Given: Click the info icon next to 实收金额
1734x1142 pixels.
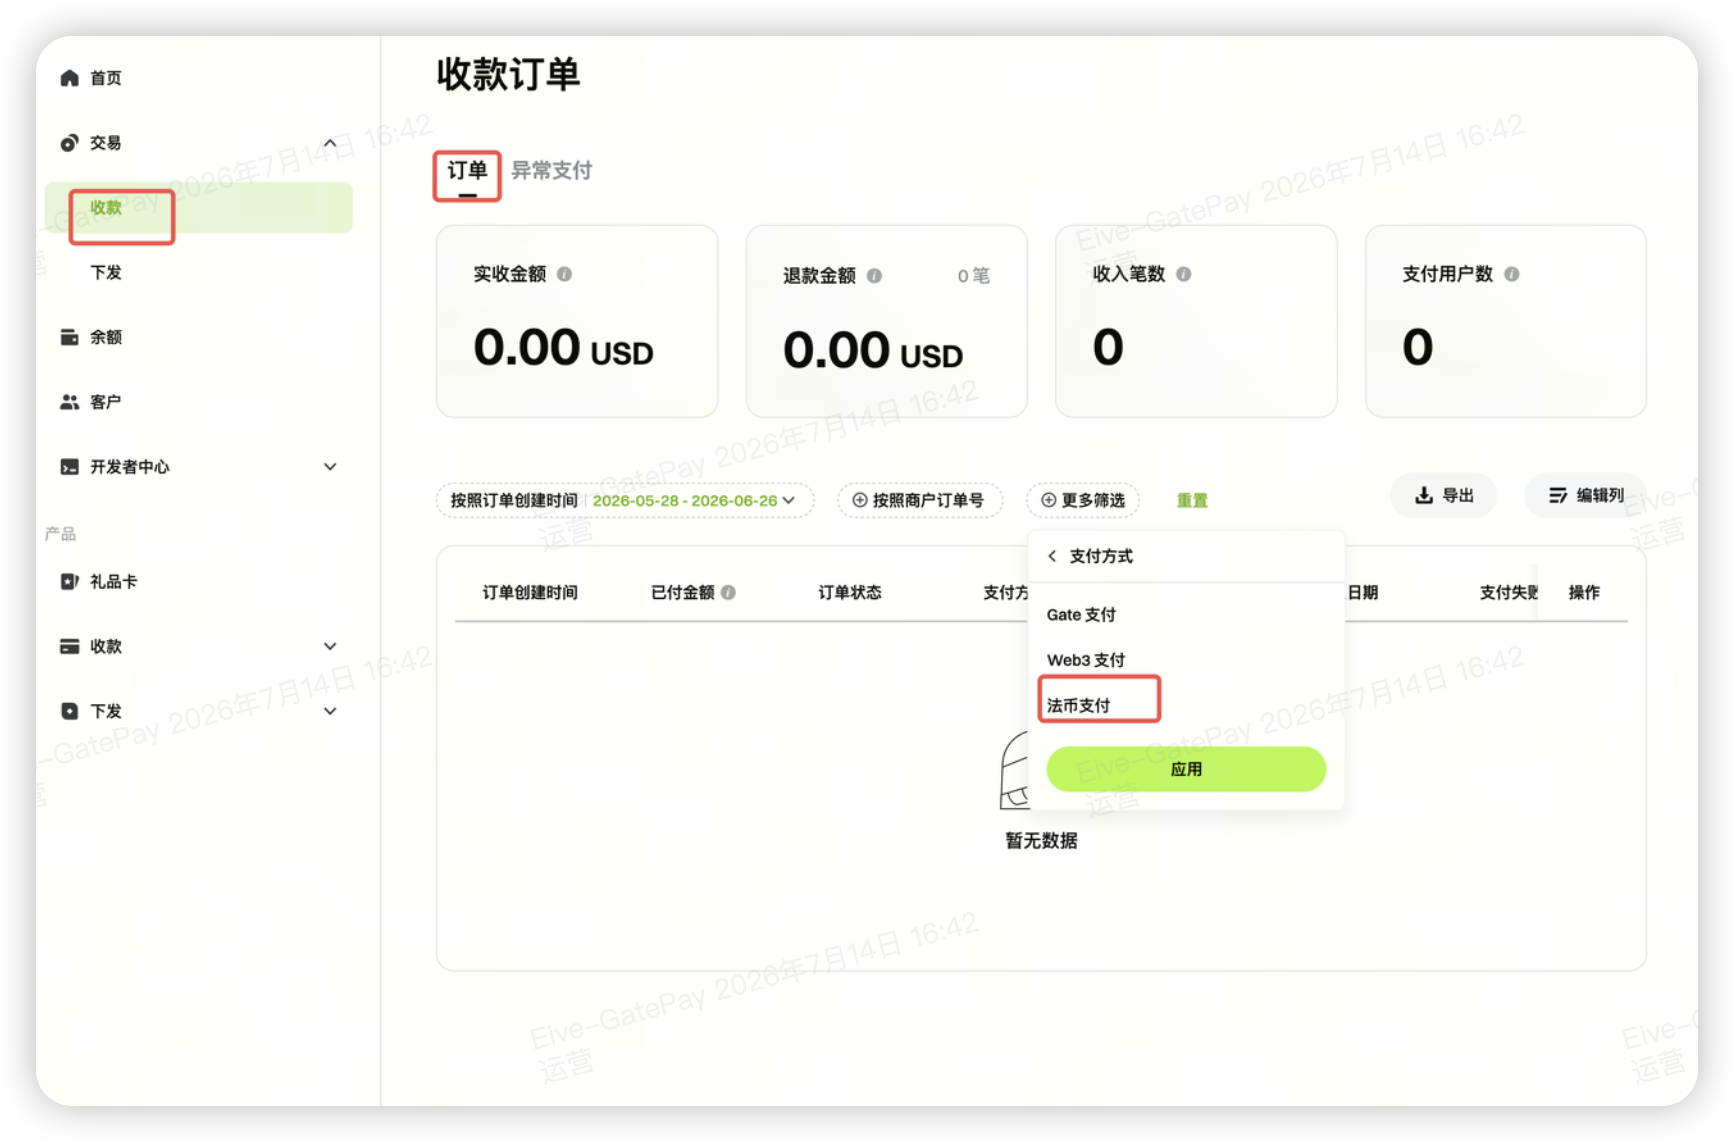Looking at the screenshot, I should click(564, 274).
